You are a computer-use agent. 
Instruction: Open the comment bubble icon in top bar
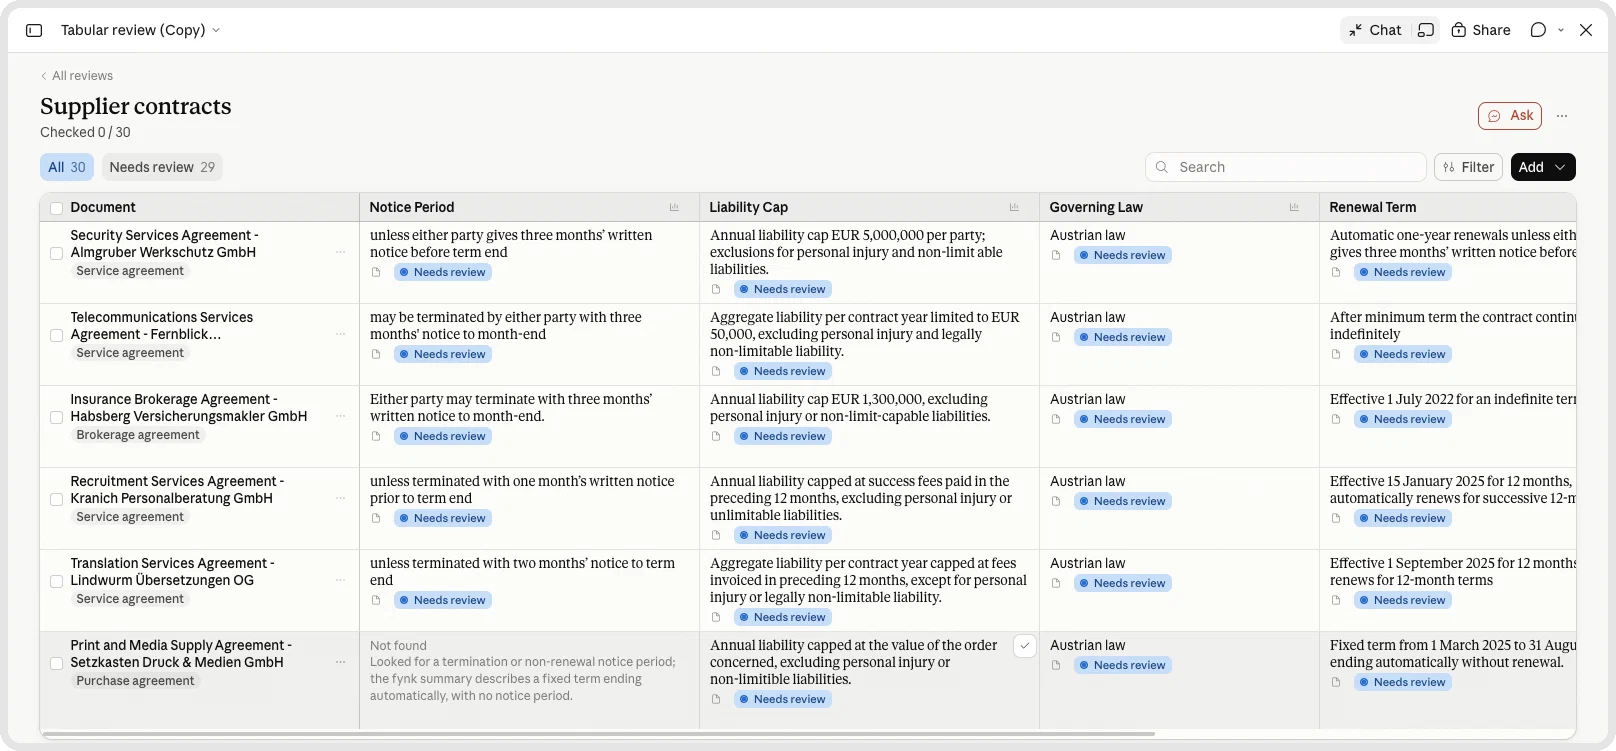(1538, 30)
